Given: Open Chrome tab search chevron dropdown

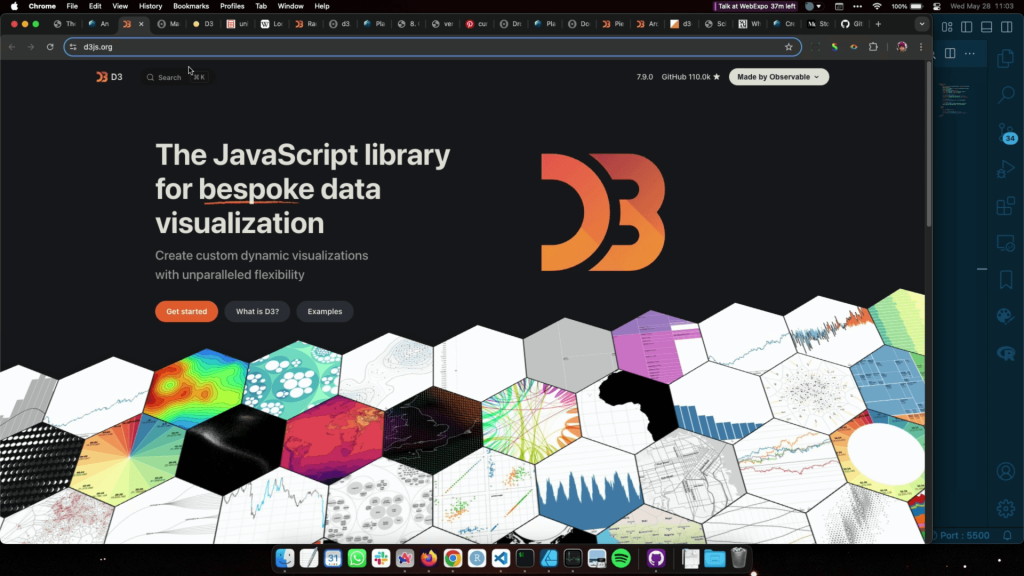Looking at the screenshot, I should [921, 24].
